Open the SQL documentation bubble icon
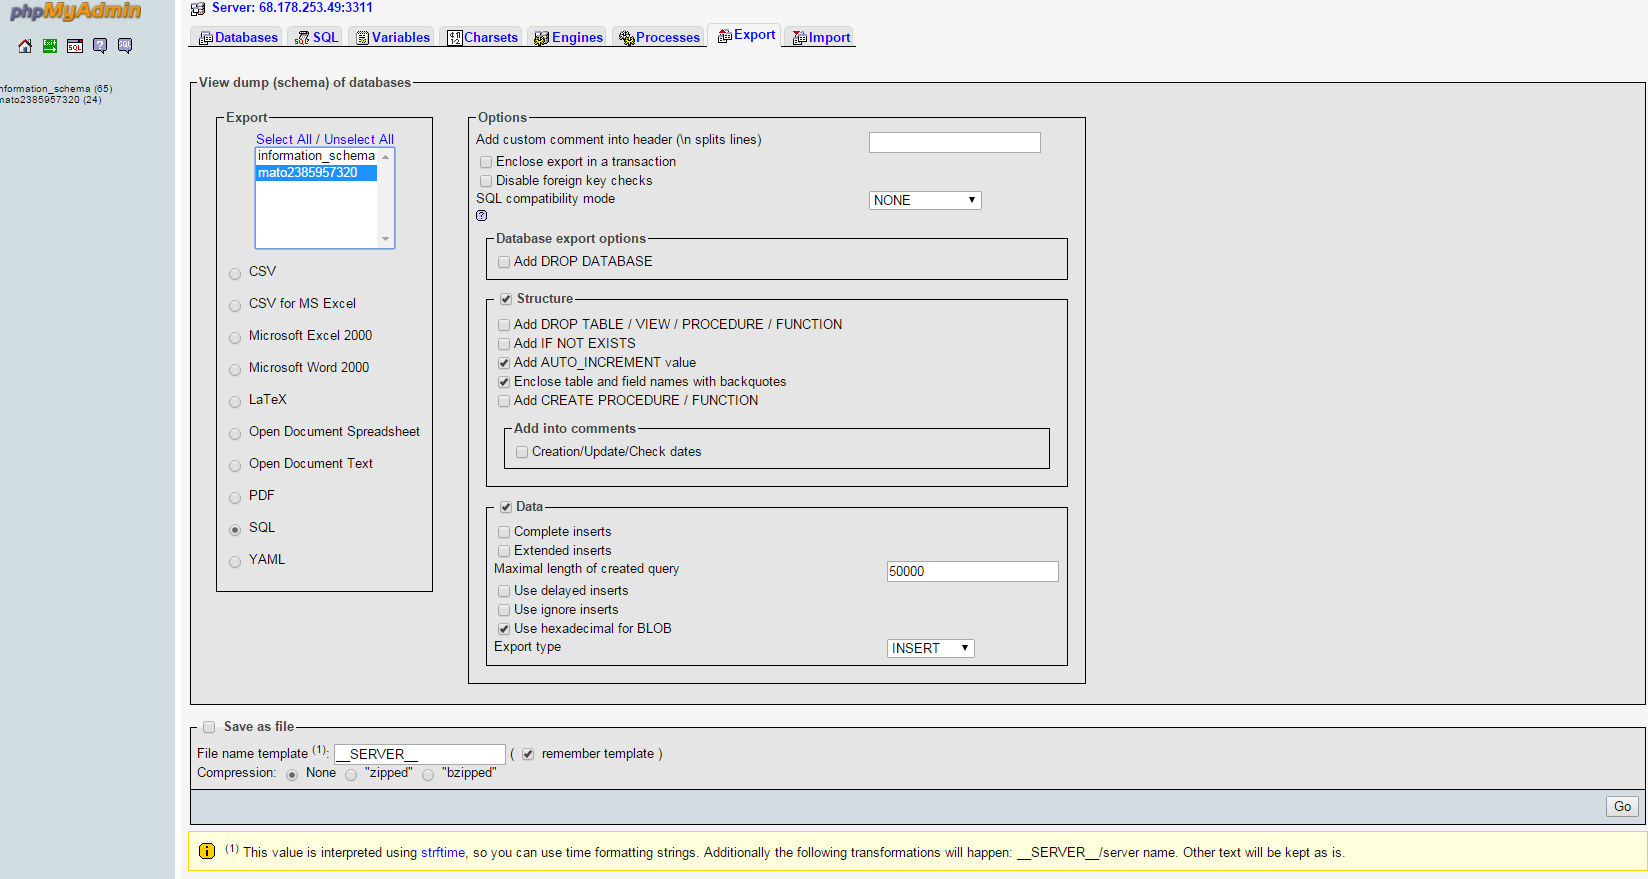This screenshot has width=1648, height=879. [125, 46]
